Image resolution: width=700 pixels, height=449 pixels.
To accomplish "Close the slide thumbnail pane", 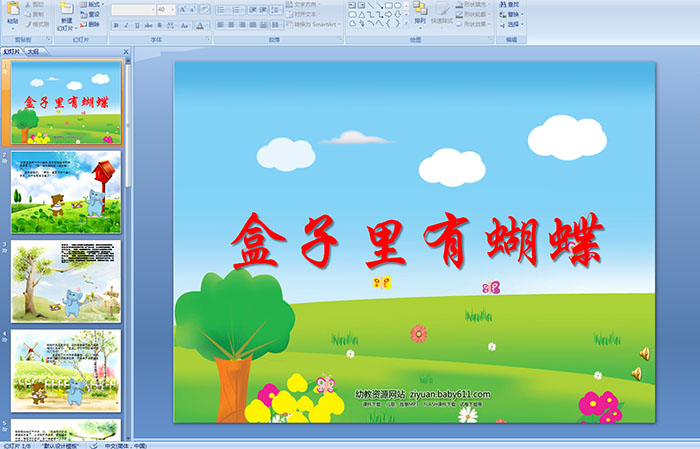I will 126,50.
